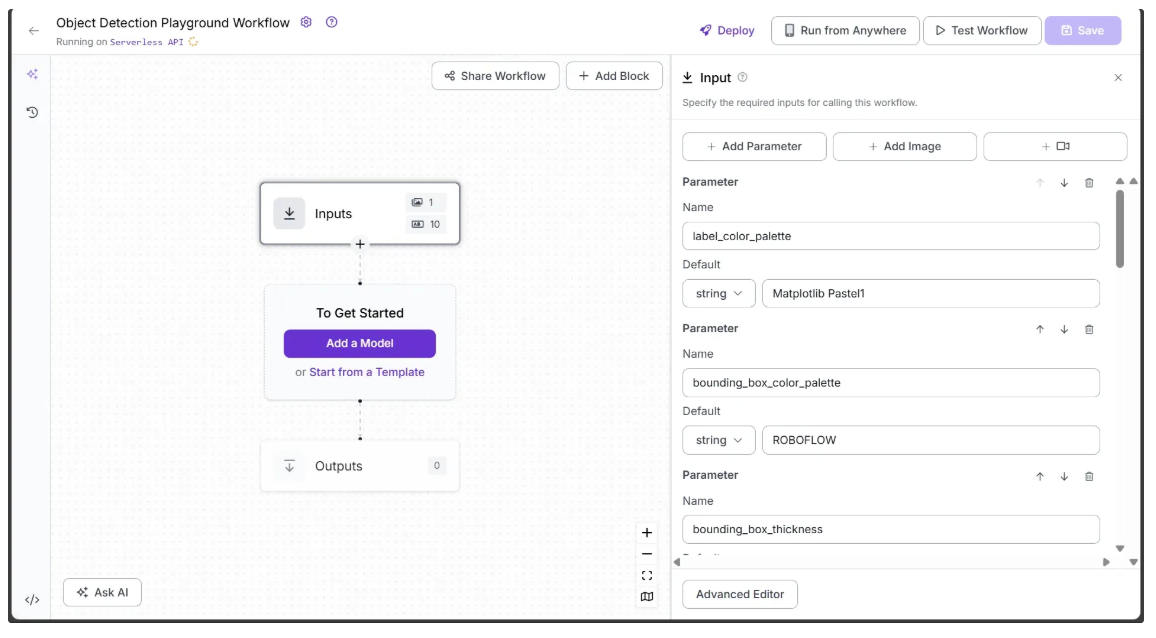Click the bounding_box_thickness name field

pos(890,529)
